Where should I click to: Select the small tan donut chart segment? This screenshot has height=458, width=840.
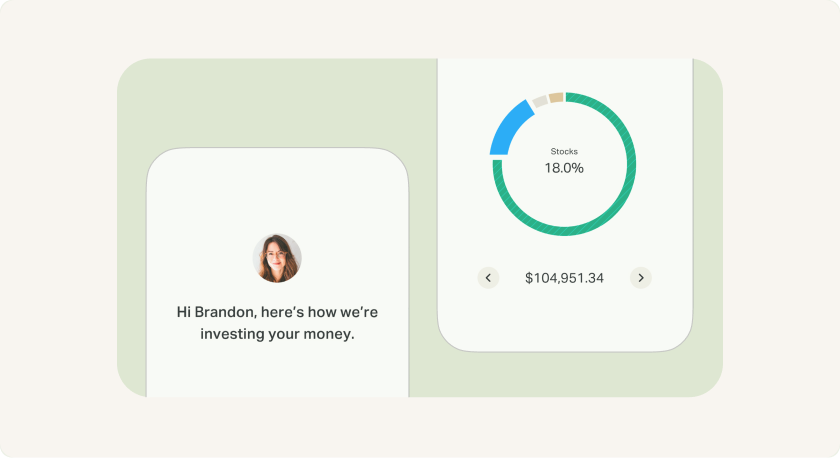[x=555, y=97]
